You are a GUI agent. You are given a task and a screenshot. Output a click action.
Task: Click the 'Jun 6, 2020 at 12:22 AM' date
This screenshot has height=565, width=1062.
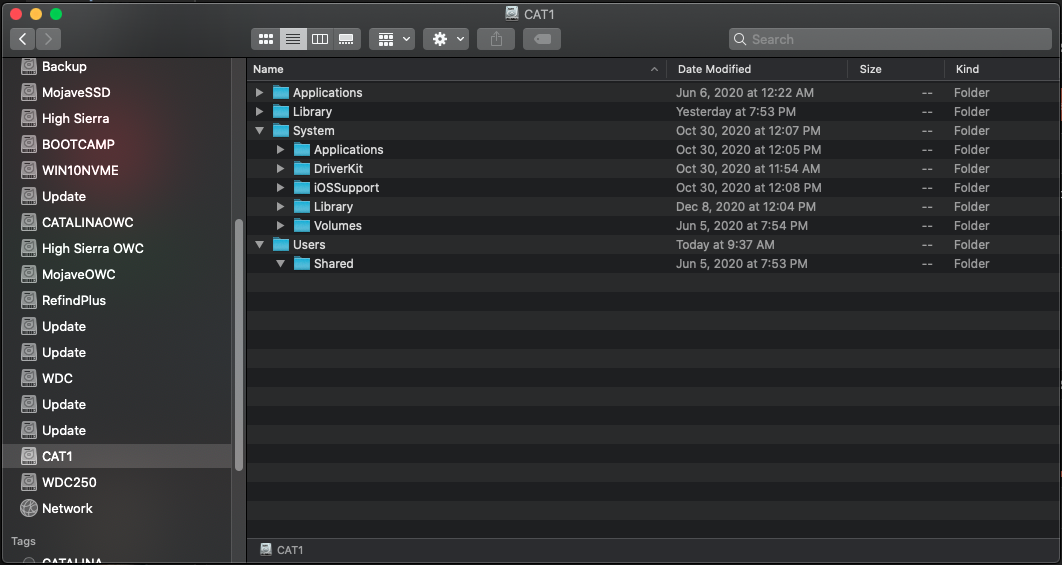pos(745,92)
